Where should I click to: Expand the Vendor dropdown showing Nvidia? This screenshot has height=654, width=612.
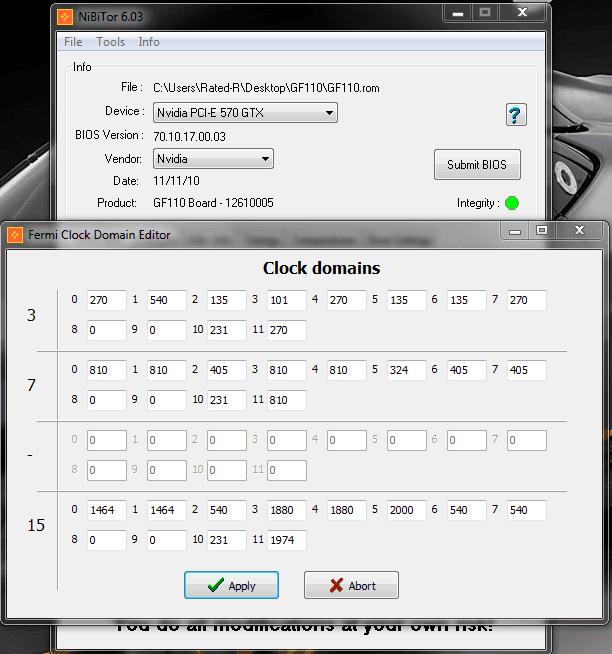(213, 159)
